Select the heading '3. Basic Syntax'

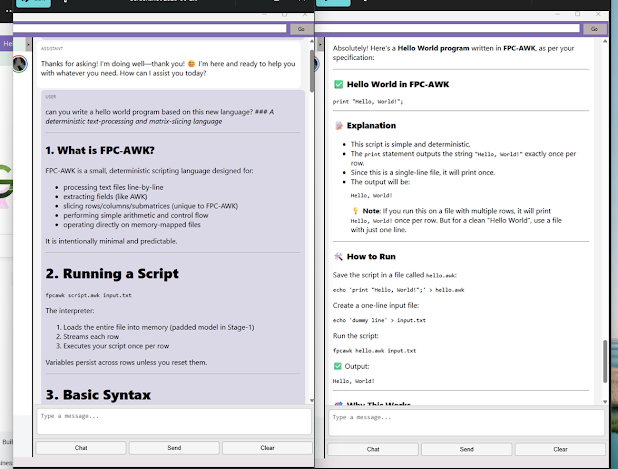point(98,395)
